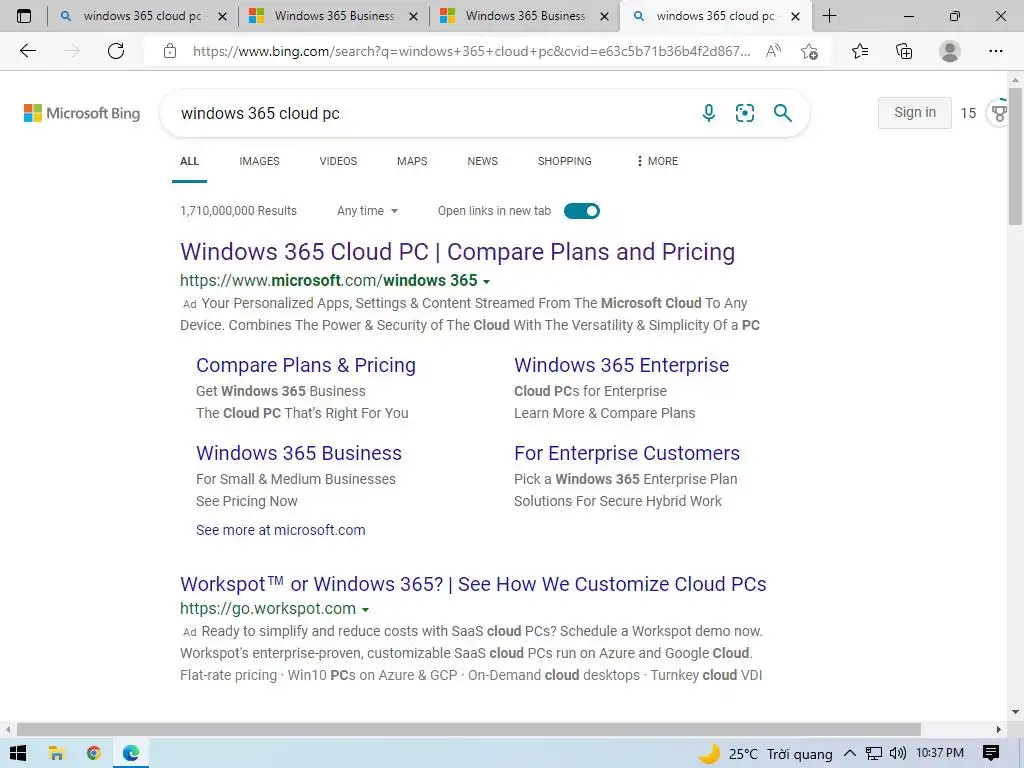Viewport: 1024px width, 768px height.
Task: Open volume control in system tray
Action: coord(898,753)
